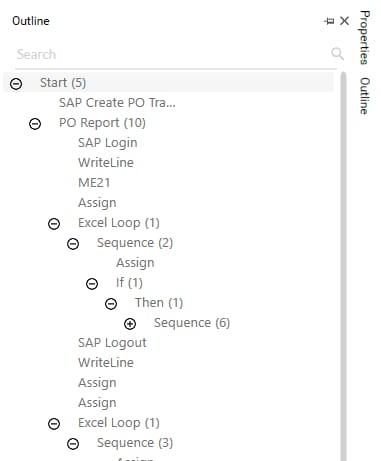Select the SAP Login activity

tap(108, 143)
